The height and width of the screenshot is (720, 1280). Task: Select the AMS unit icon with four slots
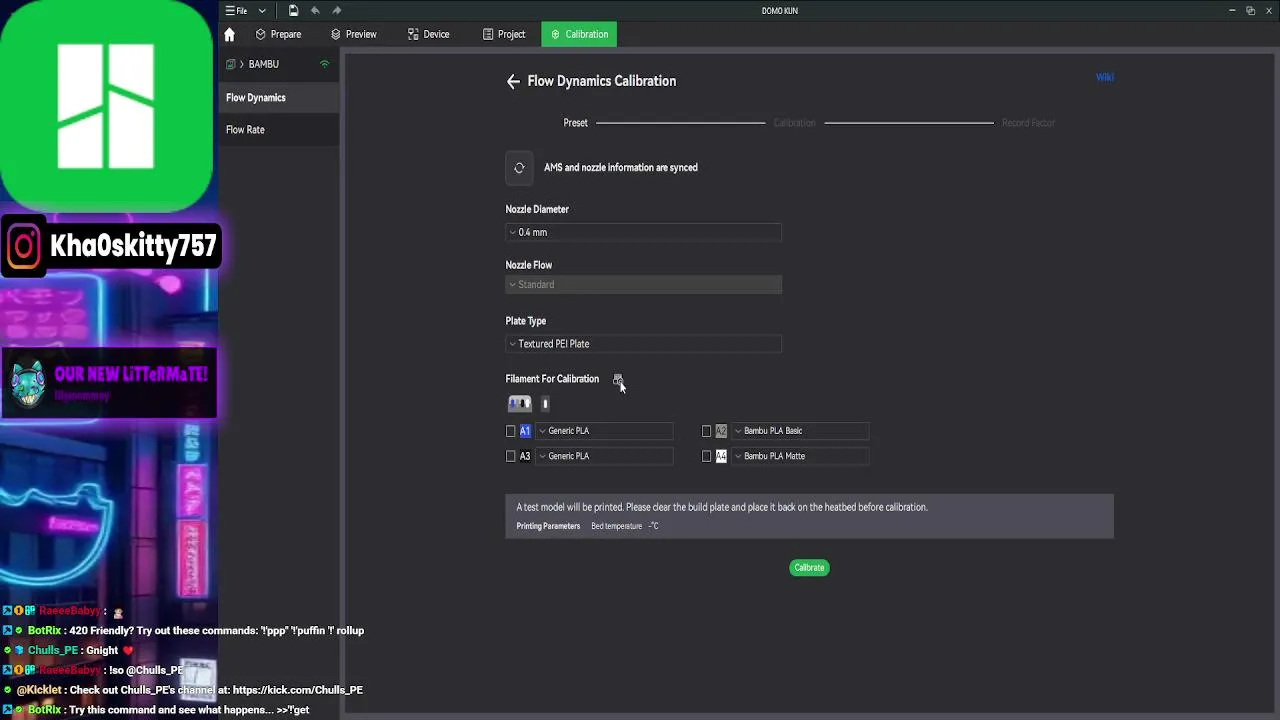click(x=519, y=403)
